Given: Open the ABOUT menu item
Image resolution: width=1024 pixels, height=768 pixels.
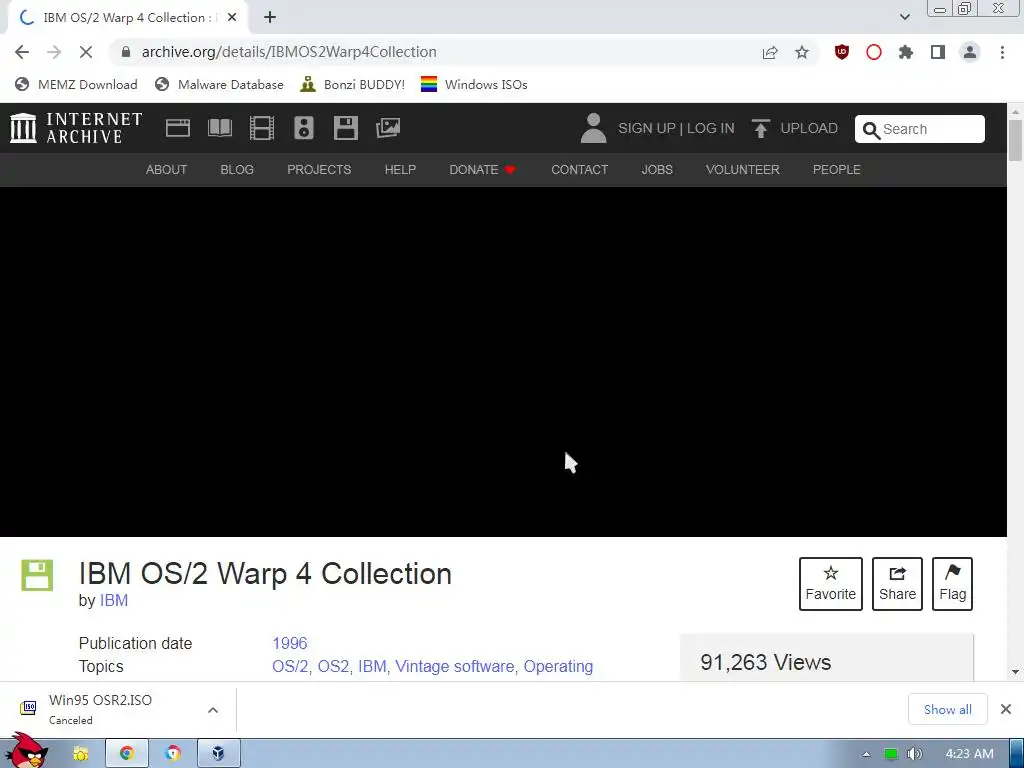Looking at the screenshot, I should coord(167,170).
